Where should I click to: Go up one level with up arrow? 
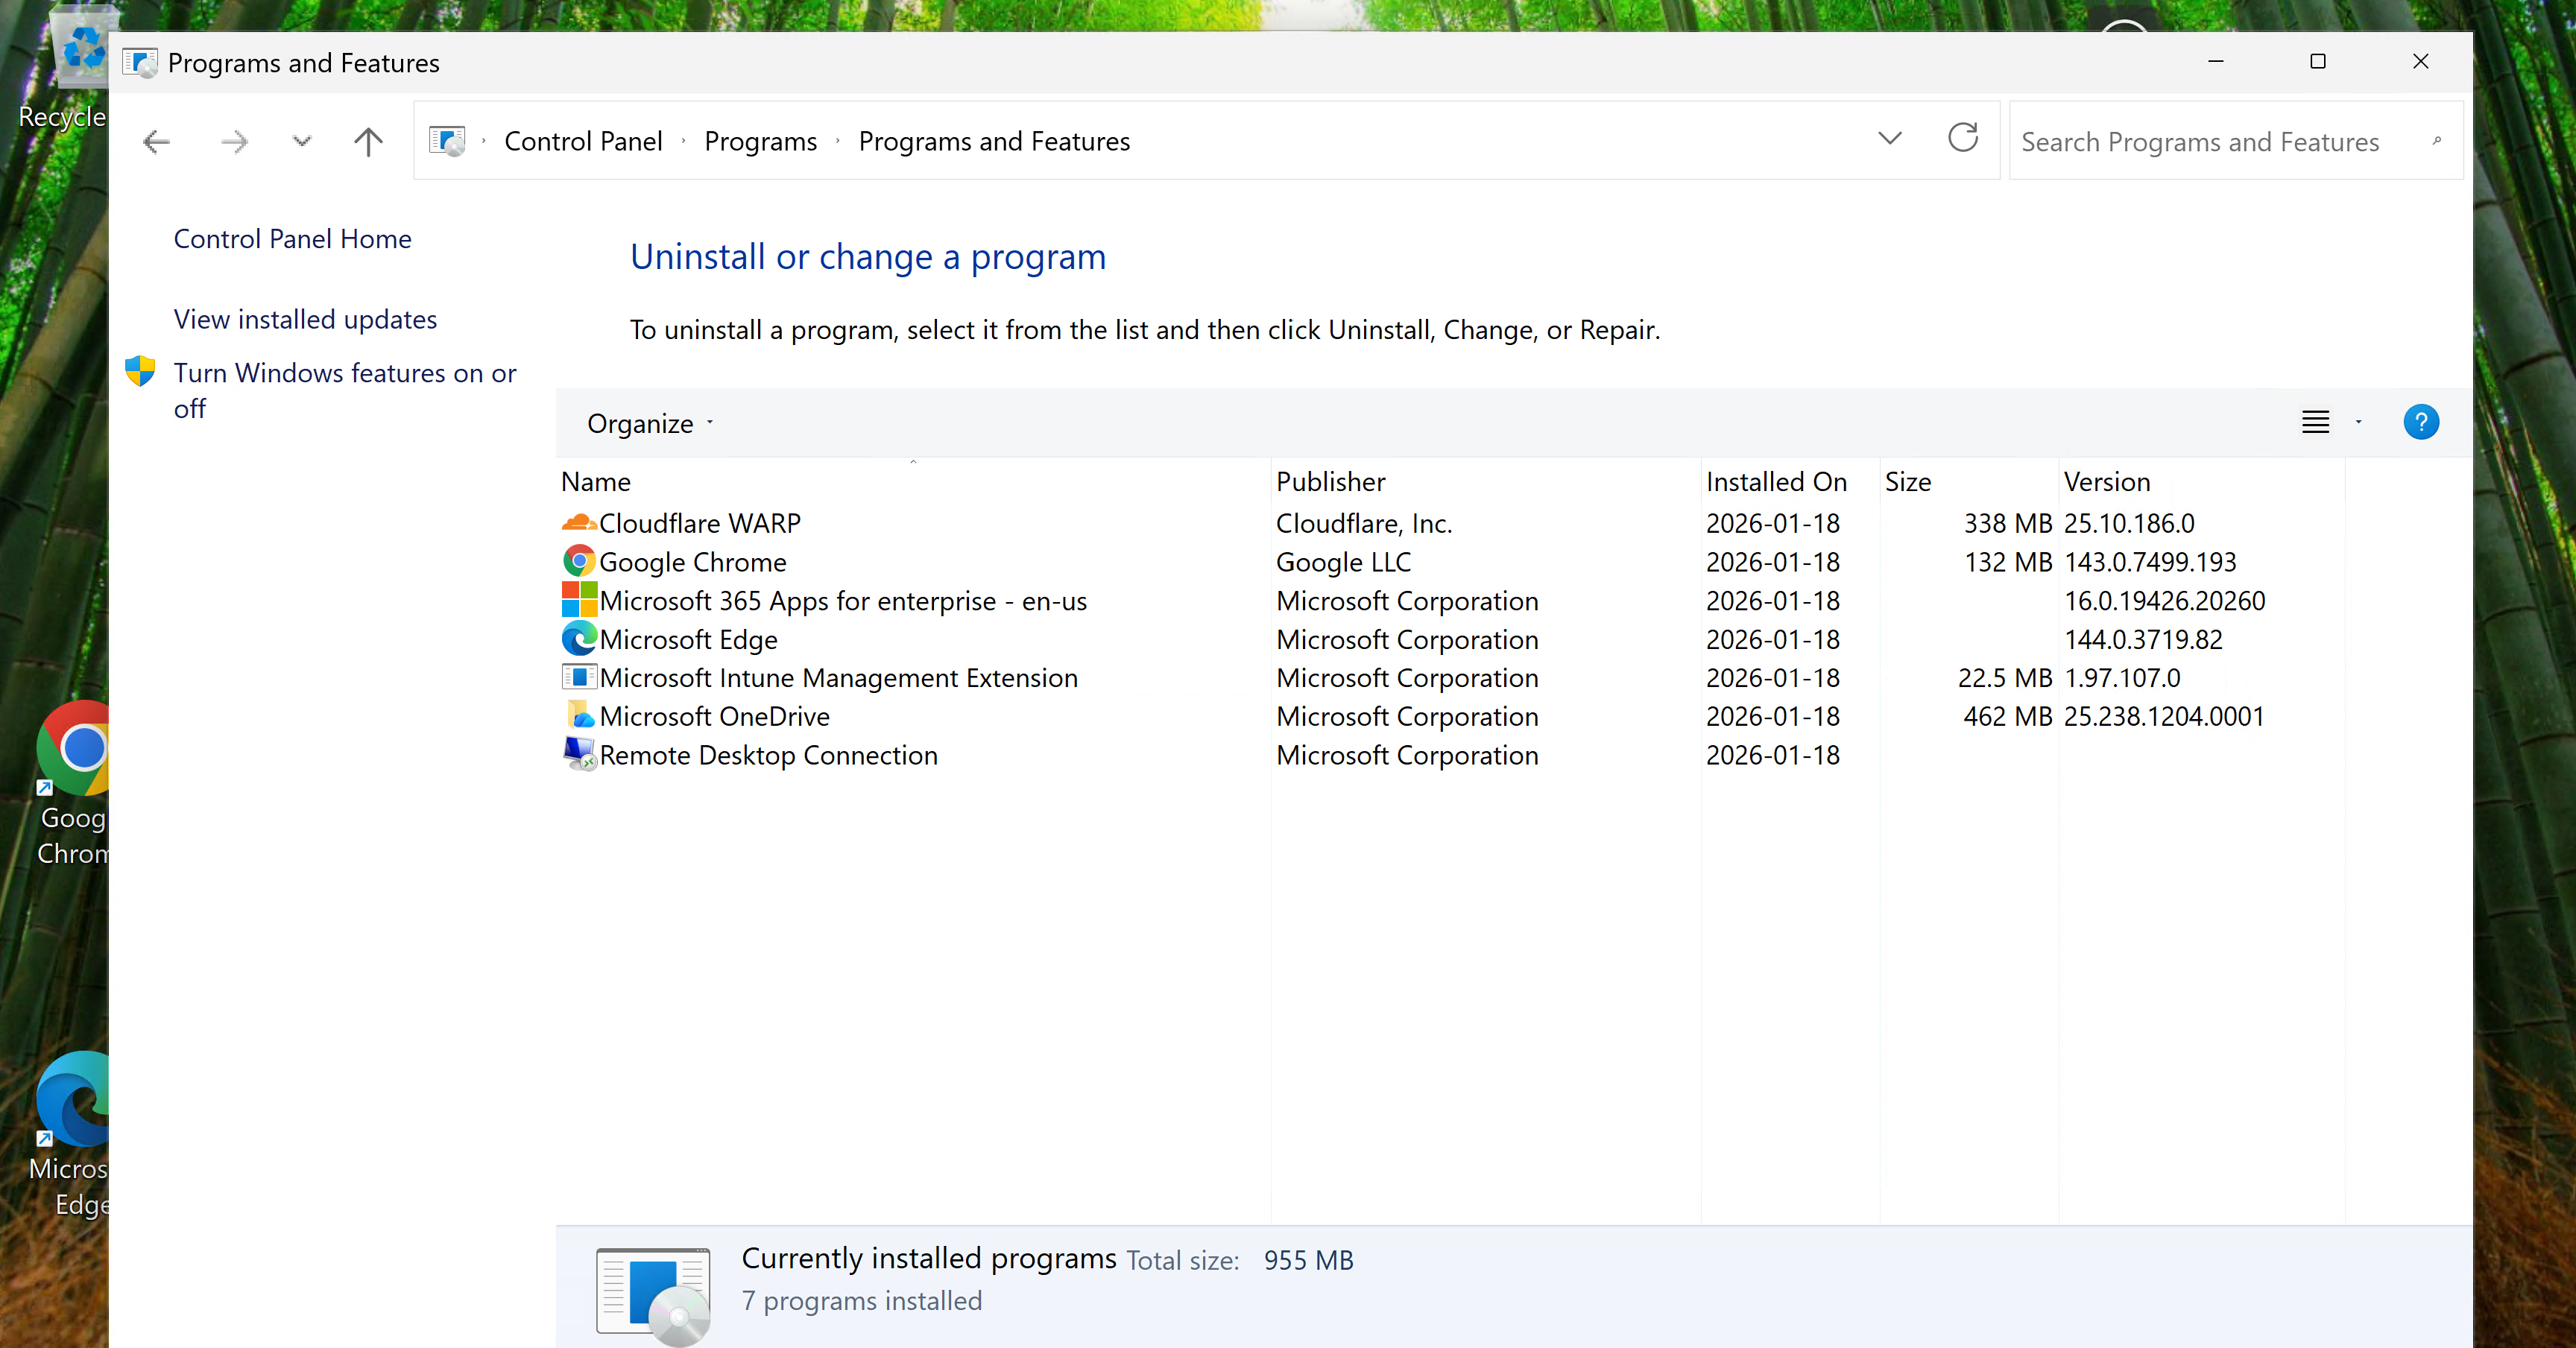(368, 142)
